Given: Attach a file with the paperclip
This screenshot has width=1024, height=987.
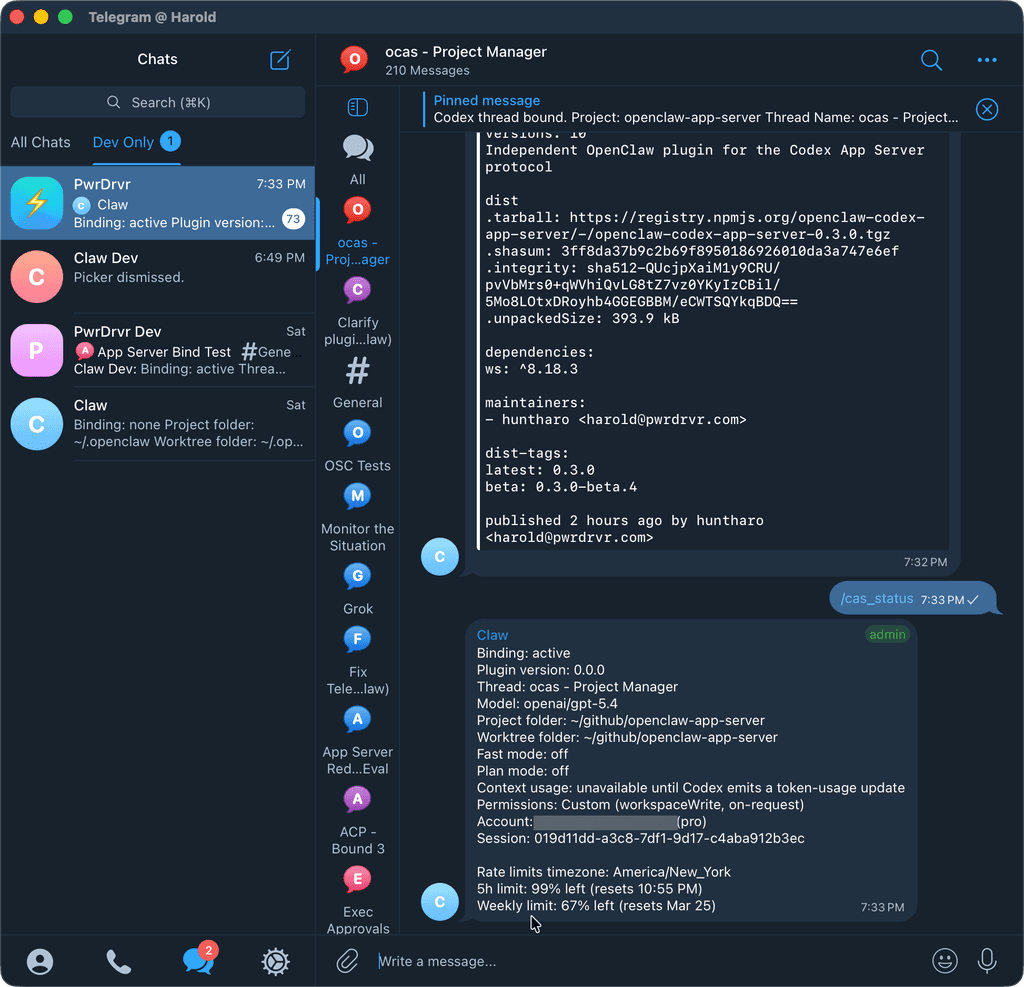Looking at the screenshot, I should click(x=347, y=961).
